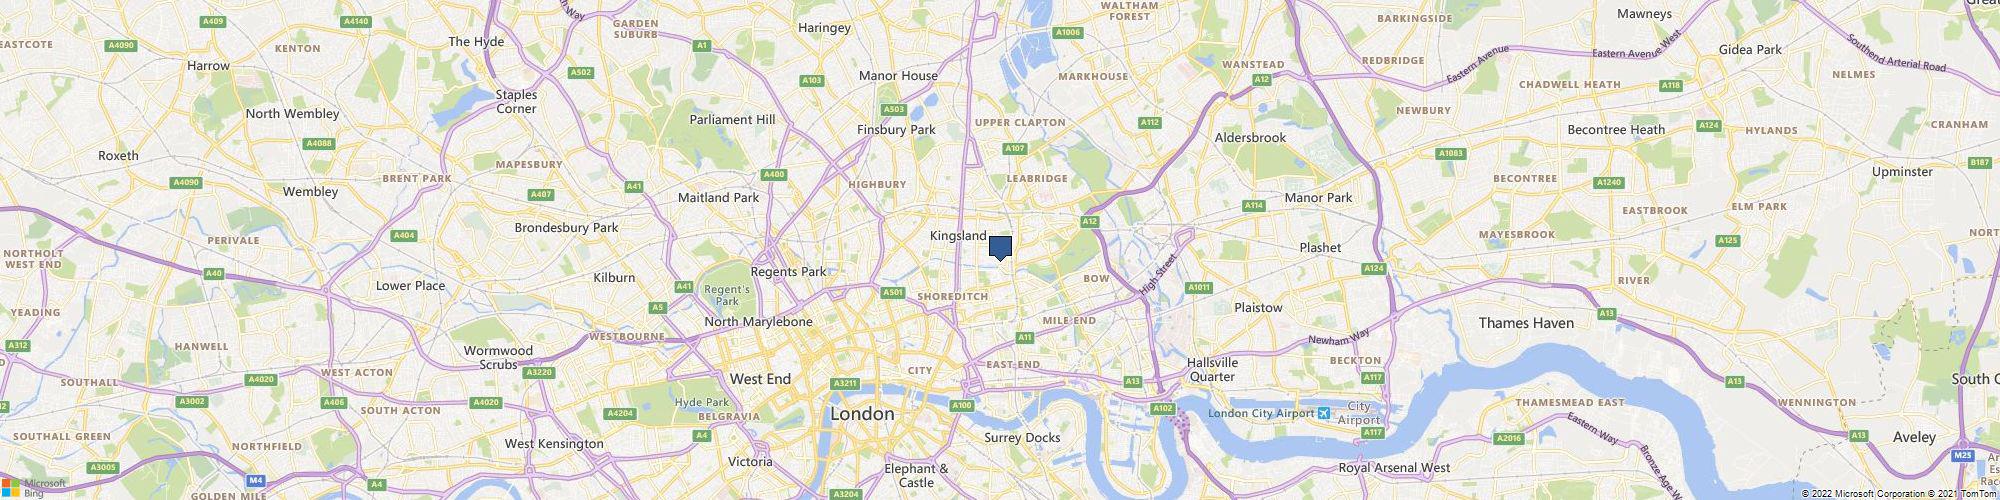Click the Shoreditch area label
The width and height of the screenshot is (2000, 500).
[x=952, y=297]
